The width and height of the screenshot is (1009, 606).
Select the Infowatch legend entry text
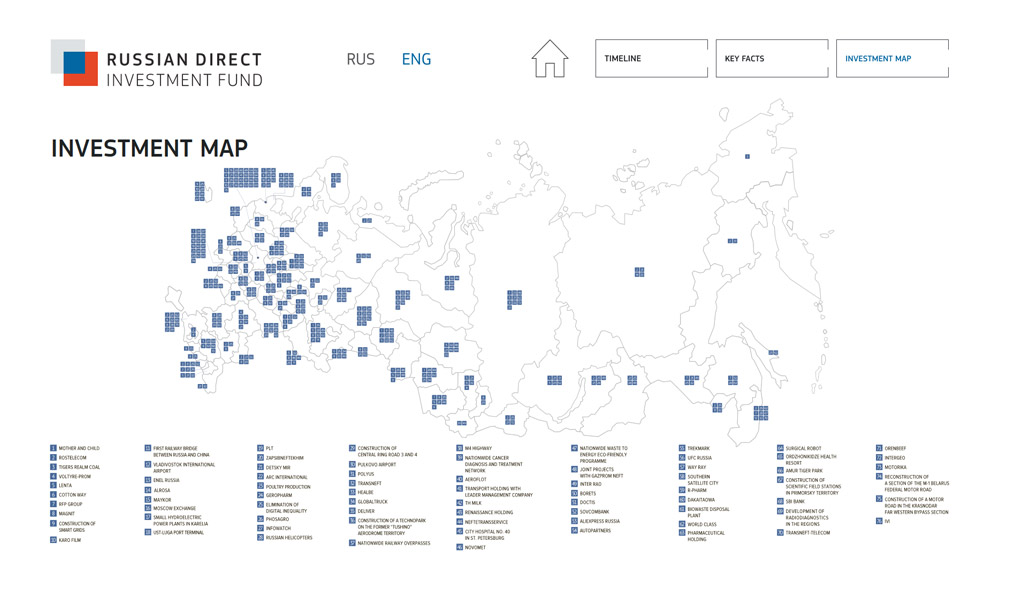278,528
